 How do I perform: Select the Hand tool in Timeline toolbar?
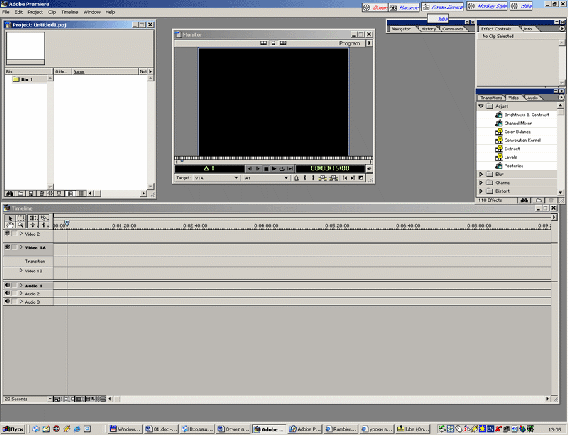pos(10,225)
